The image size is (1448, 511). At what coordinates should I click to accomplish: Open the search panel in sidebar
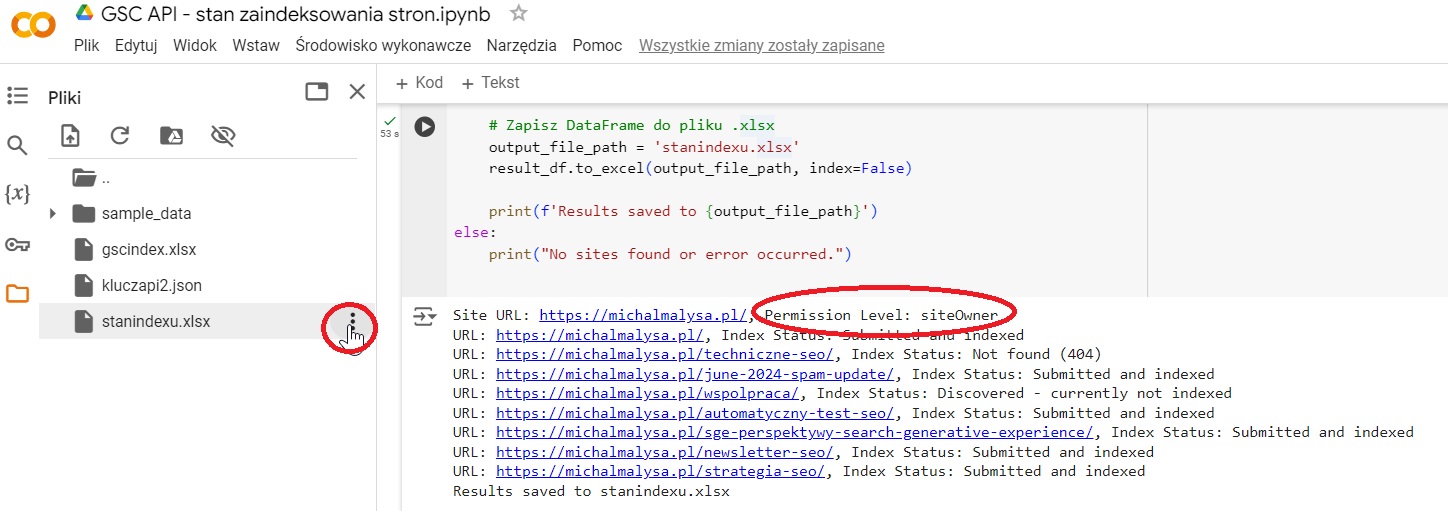click(x=17, y=146)
